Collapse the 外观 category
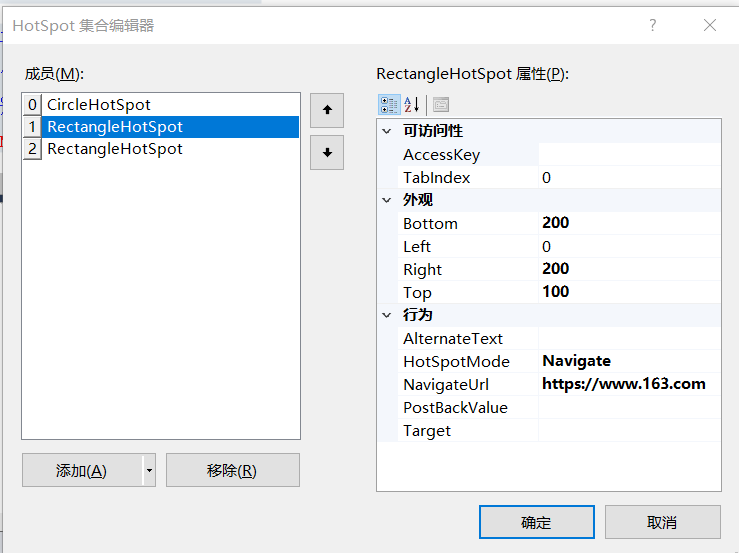The height and width of the screenshot is (553, 739). tap(387, 200)
